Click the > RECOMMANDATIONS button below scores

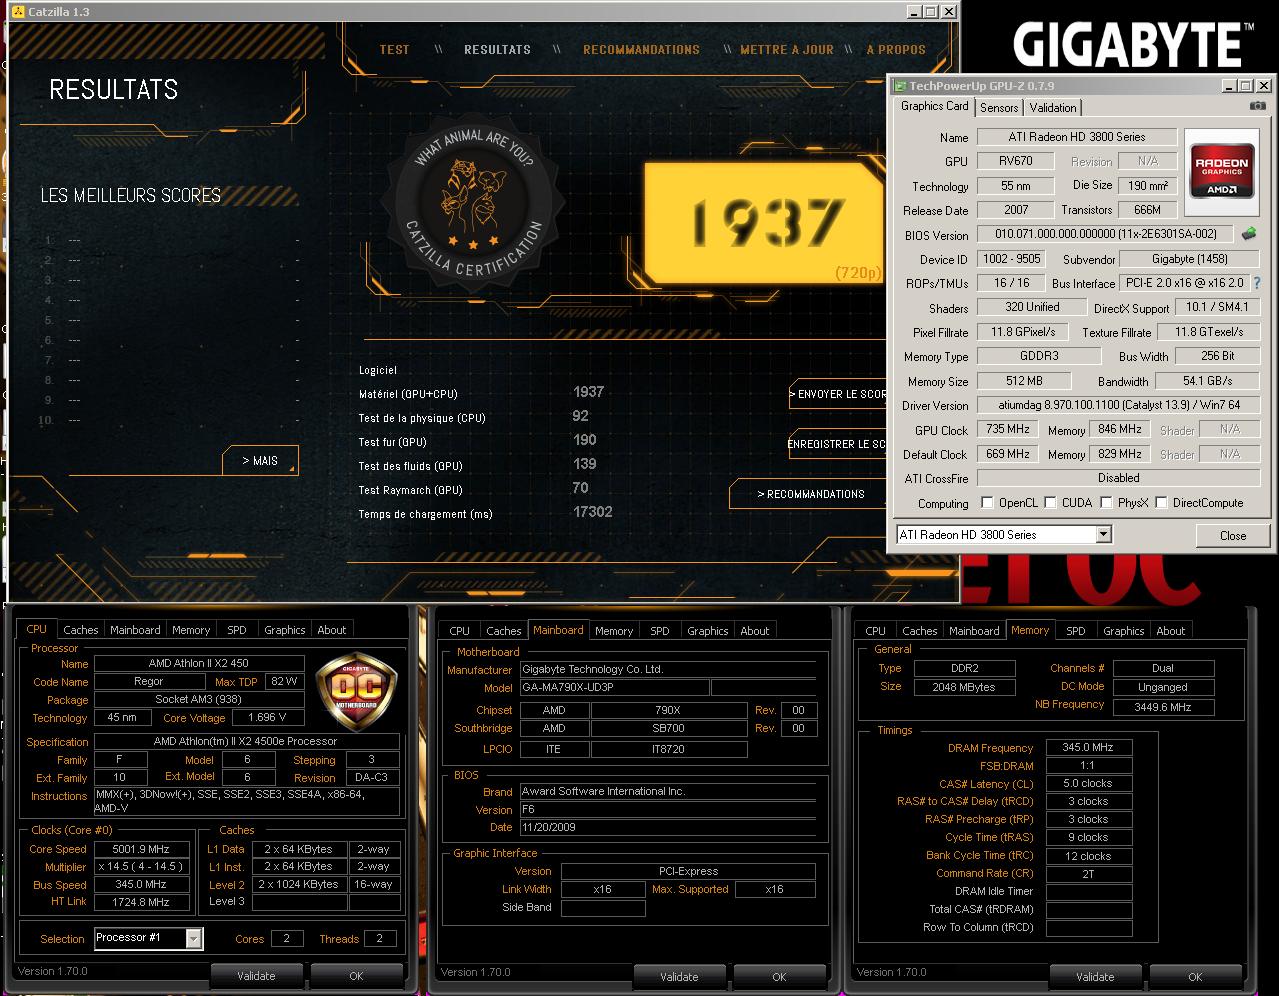point(810,494)
